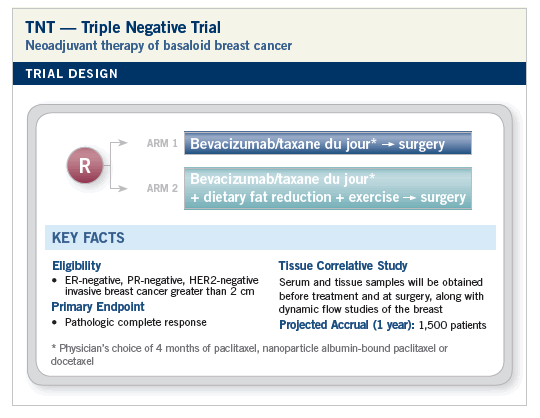Select the Primary Endpoint heading

pos(98,306)
